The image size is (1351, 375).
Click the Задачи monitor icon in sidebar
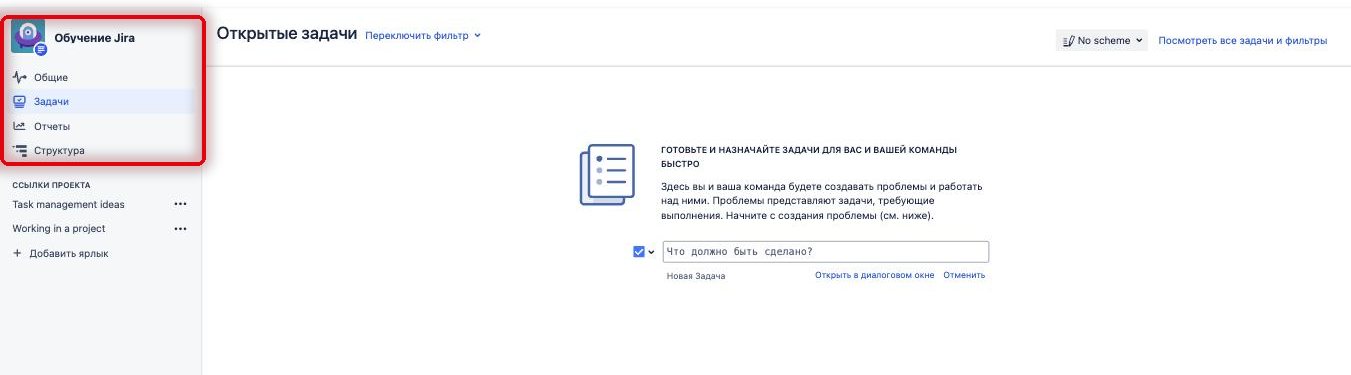20,101
